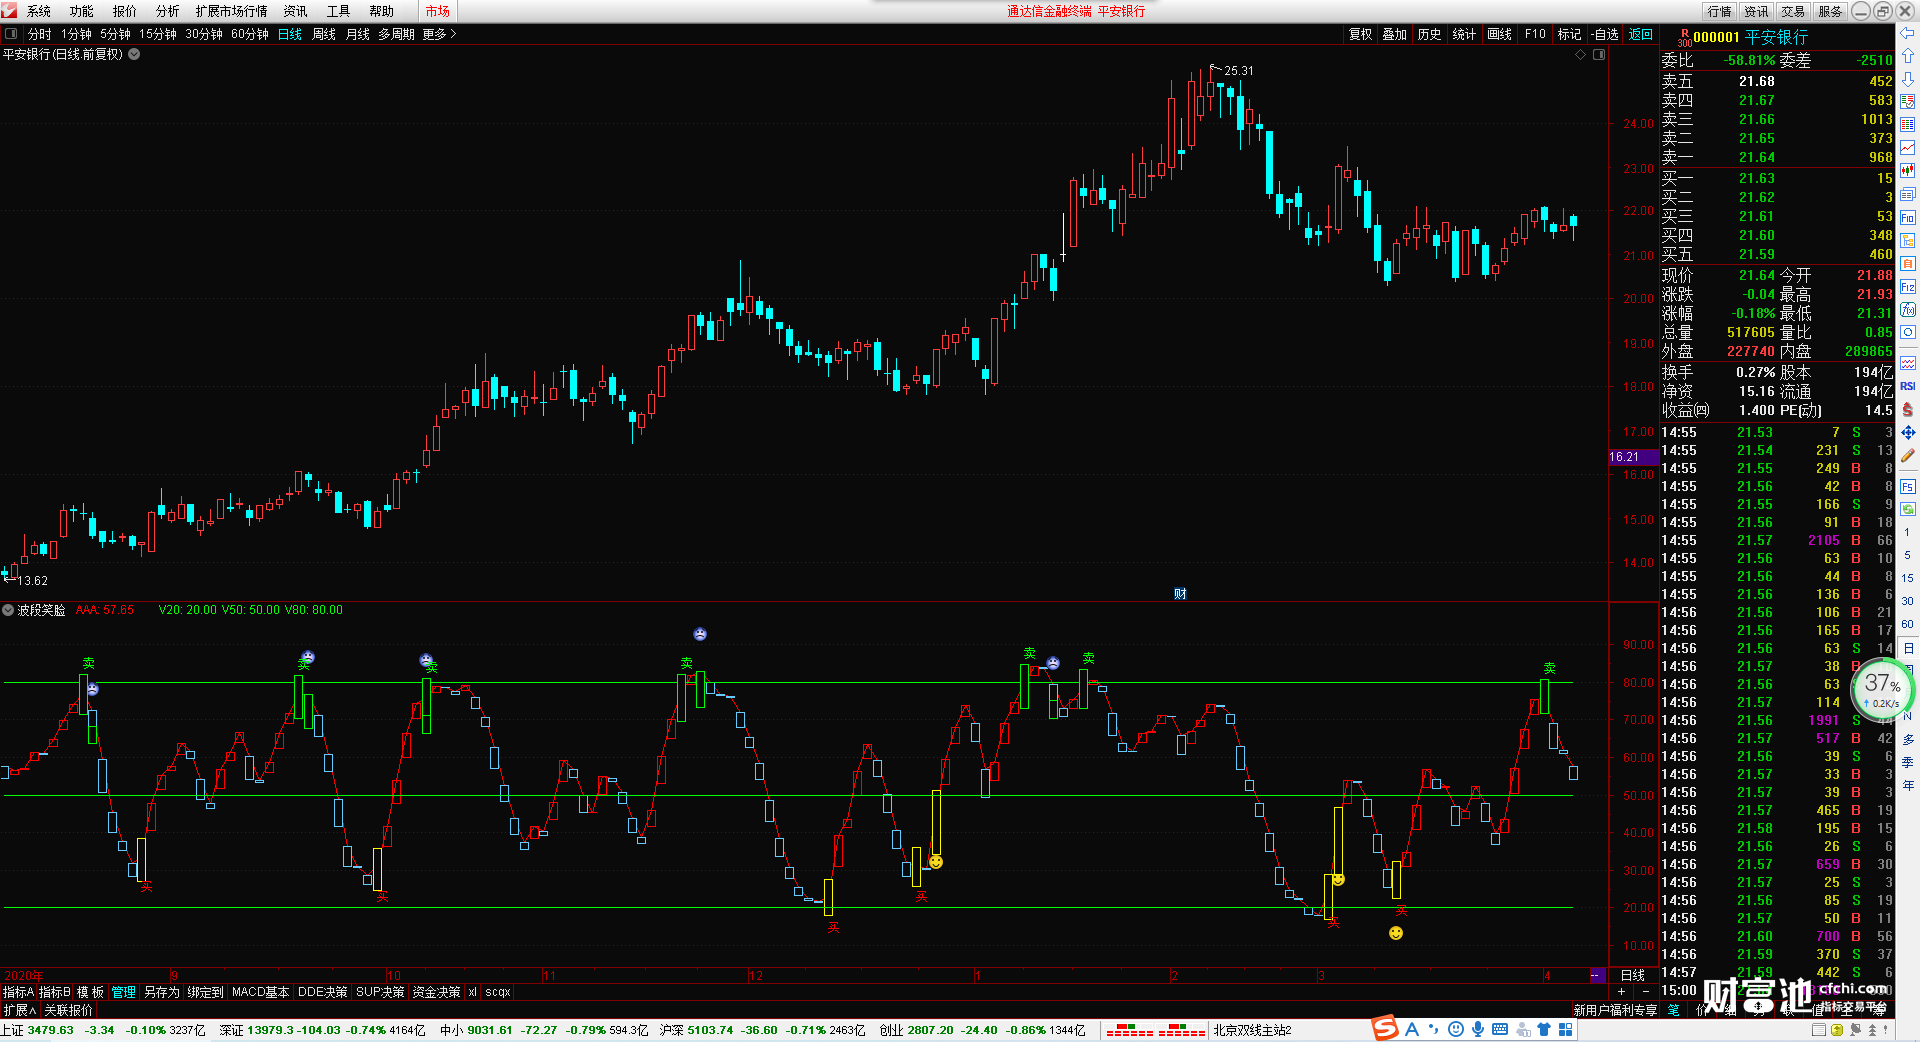Viewport: 1920px width, 1042px height.
Task: Expand the 扩展 panel at bottom
Action: coord(20,1011)
